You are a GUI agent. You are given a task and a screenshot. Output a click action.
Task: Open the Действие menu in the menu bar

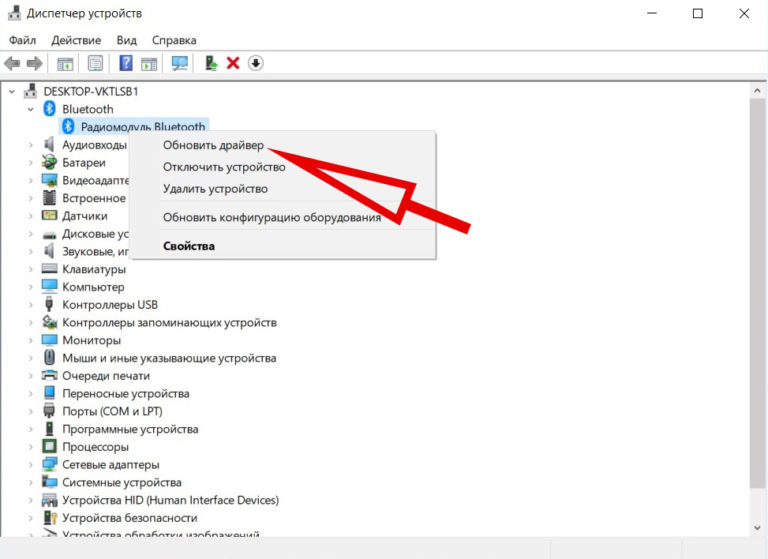point(76,40)
